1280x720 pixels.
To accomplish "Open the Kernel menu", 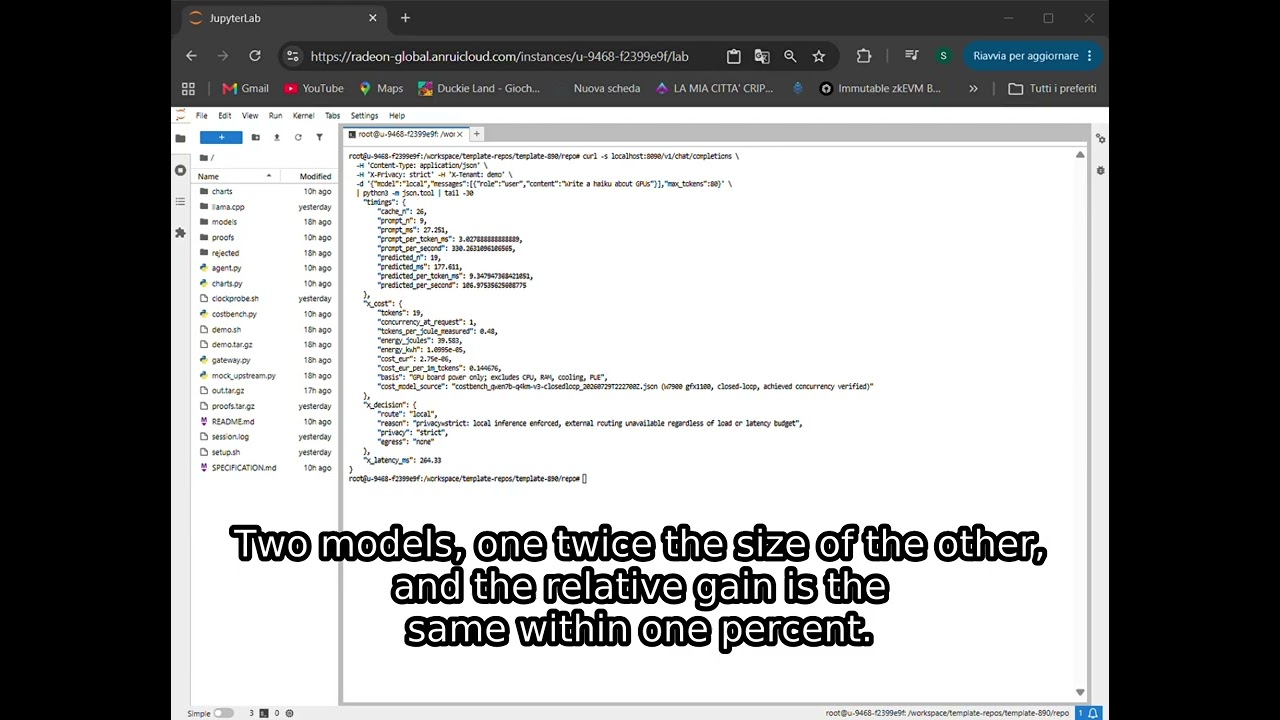I will tap(303, 116).
